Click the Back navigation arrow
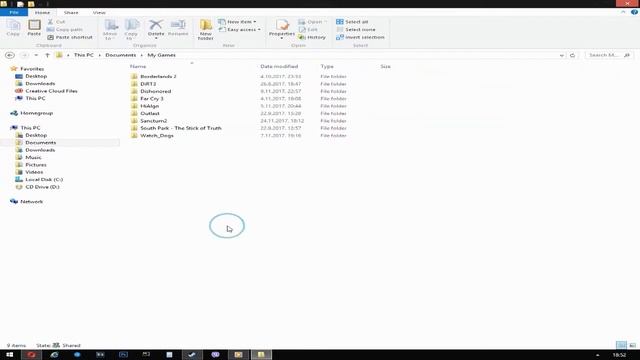 pos(10,55)
